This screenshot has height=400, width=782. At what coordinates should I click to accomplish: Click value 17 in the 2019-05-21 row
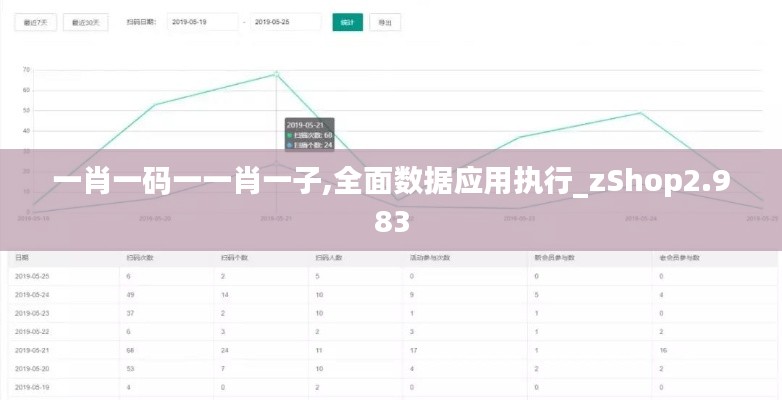click(414, 350)
